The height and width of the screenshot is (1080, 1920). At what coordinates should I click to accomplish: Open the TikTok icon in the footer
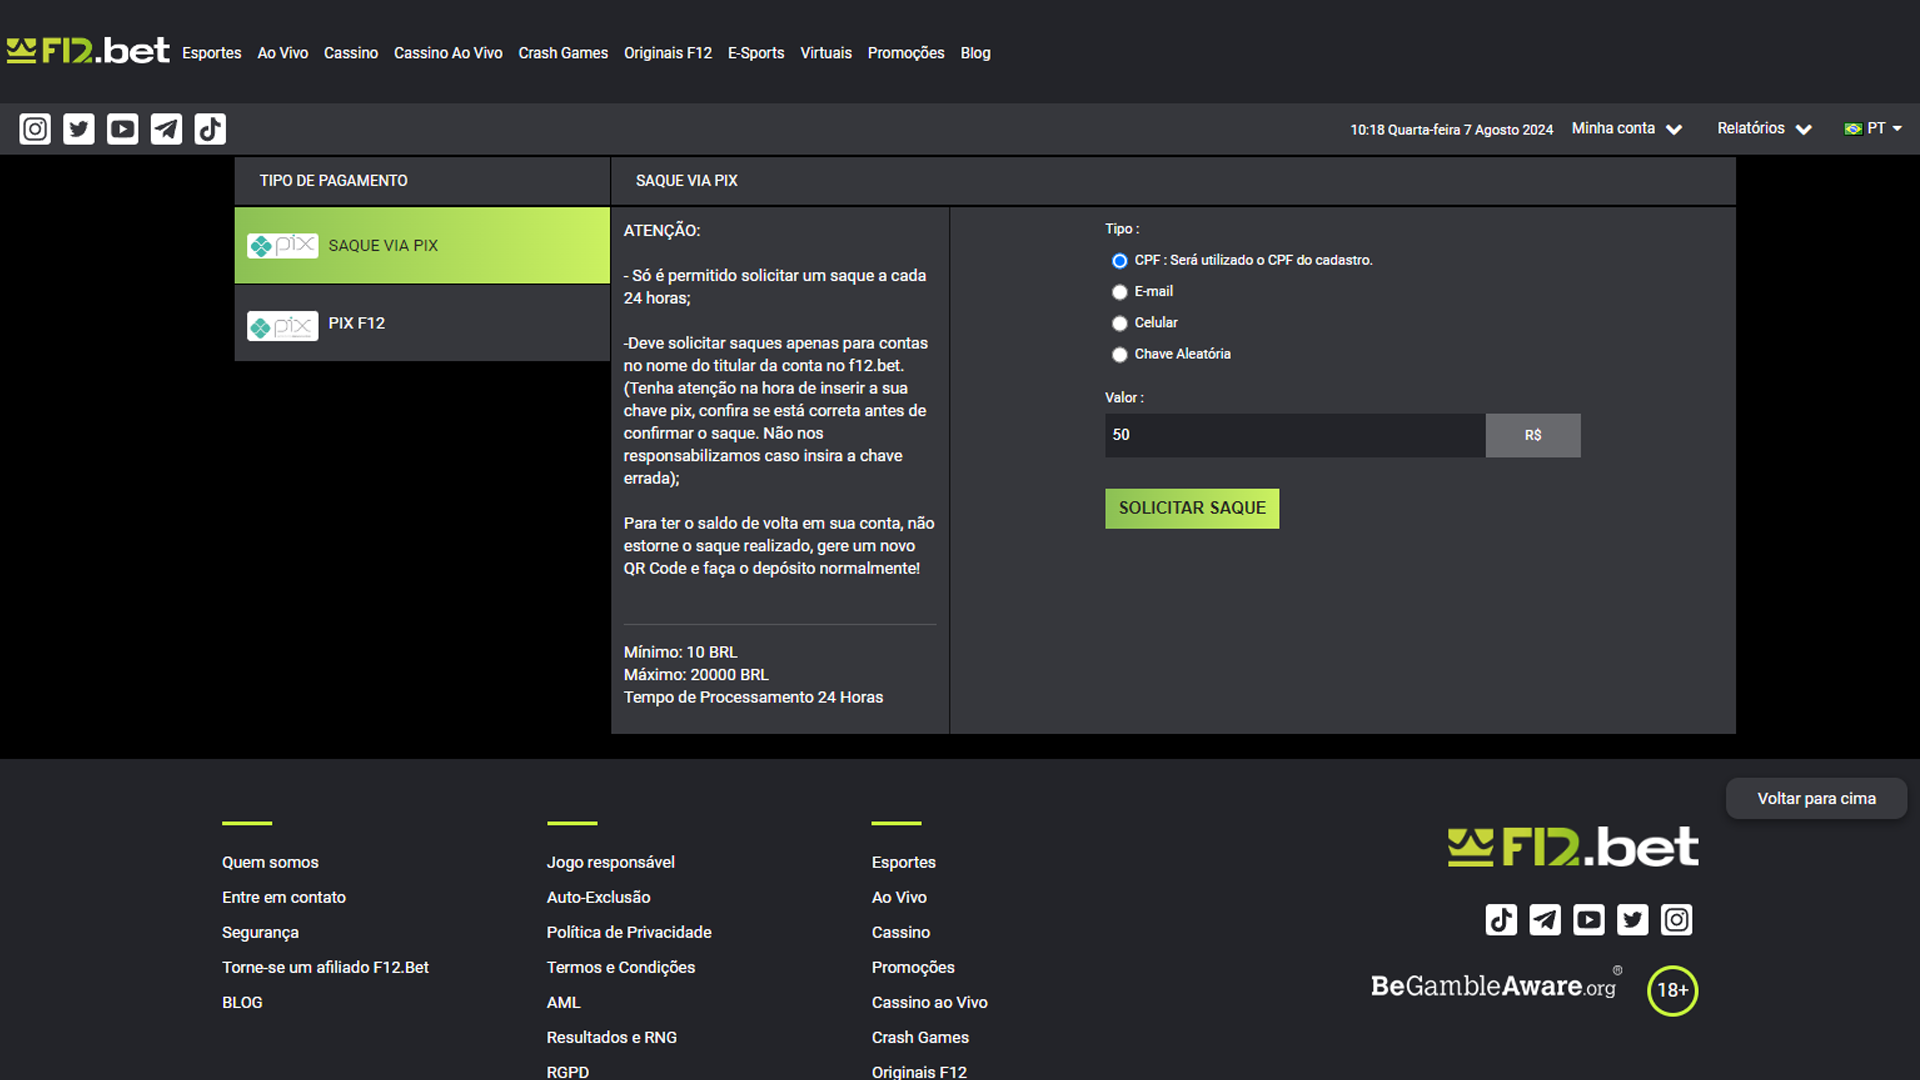coord(1500,920)
